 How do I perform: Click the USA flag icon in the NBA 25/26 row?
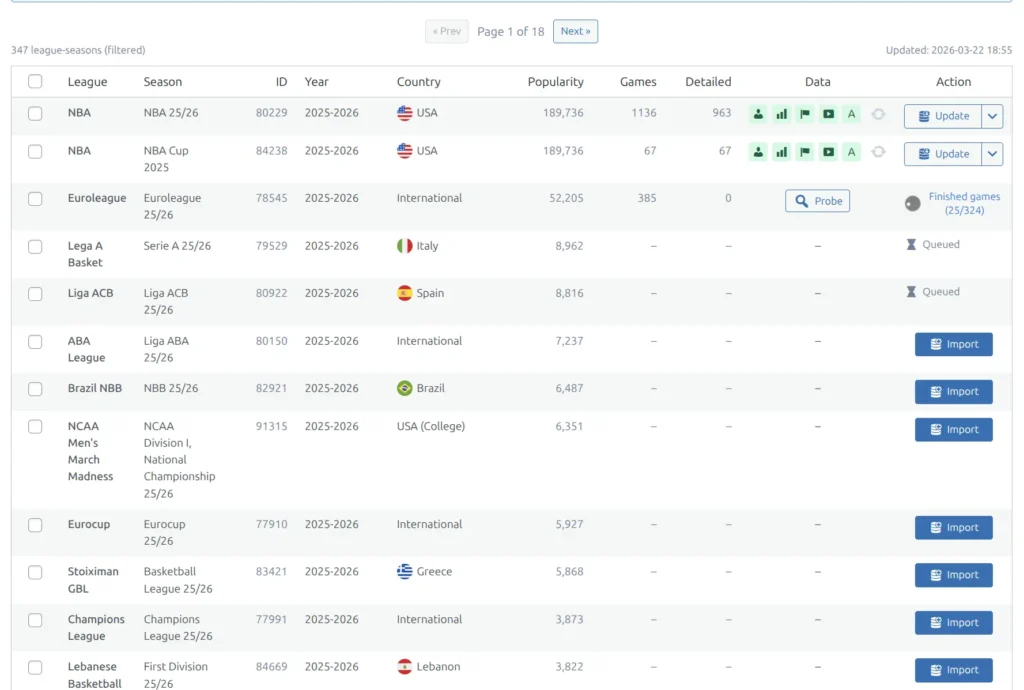click(x=404, y=113)
